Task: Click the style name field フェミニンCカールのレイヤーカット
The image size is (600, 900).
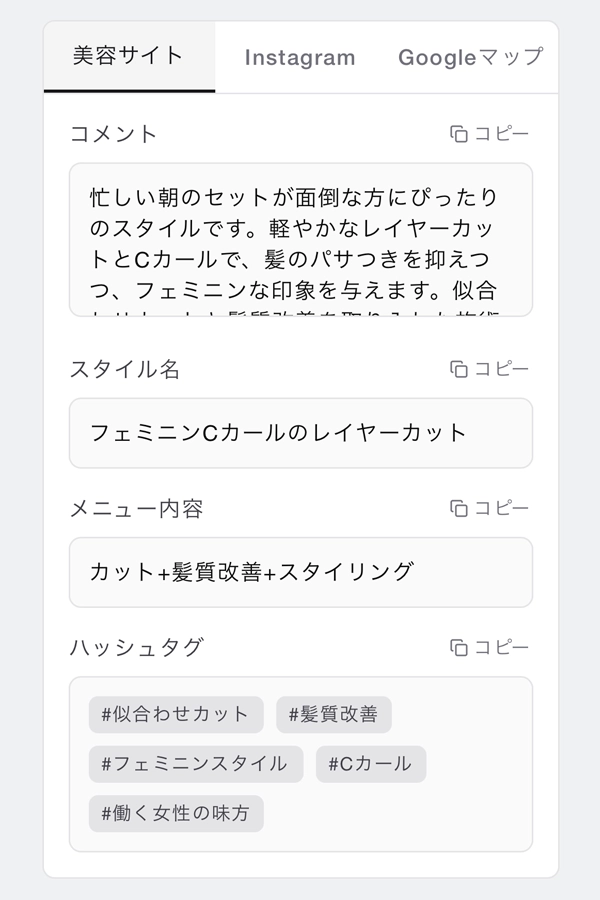Action: (x=300, y=433)
